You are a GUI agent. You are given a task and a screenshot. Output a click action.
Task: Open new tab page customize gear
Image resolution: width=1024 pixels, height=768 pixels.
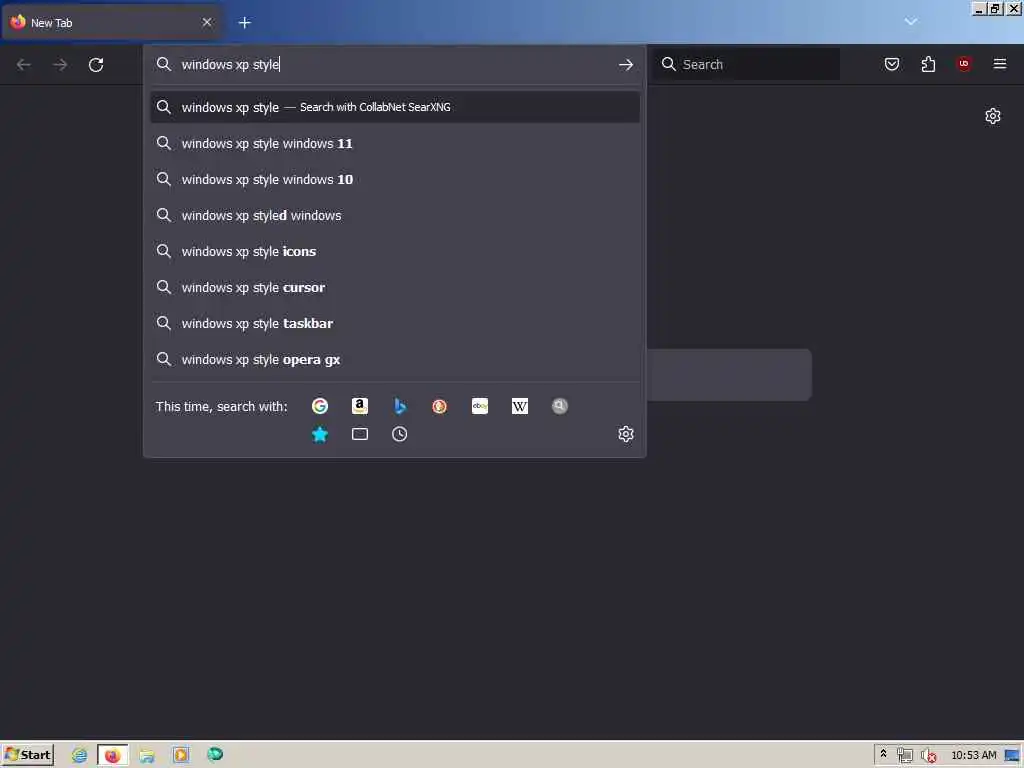tap(993, 116)
